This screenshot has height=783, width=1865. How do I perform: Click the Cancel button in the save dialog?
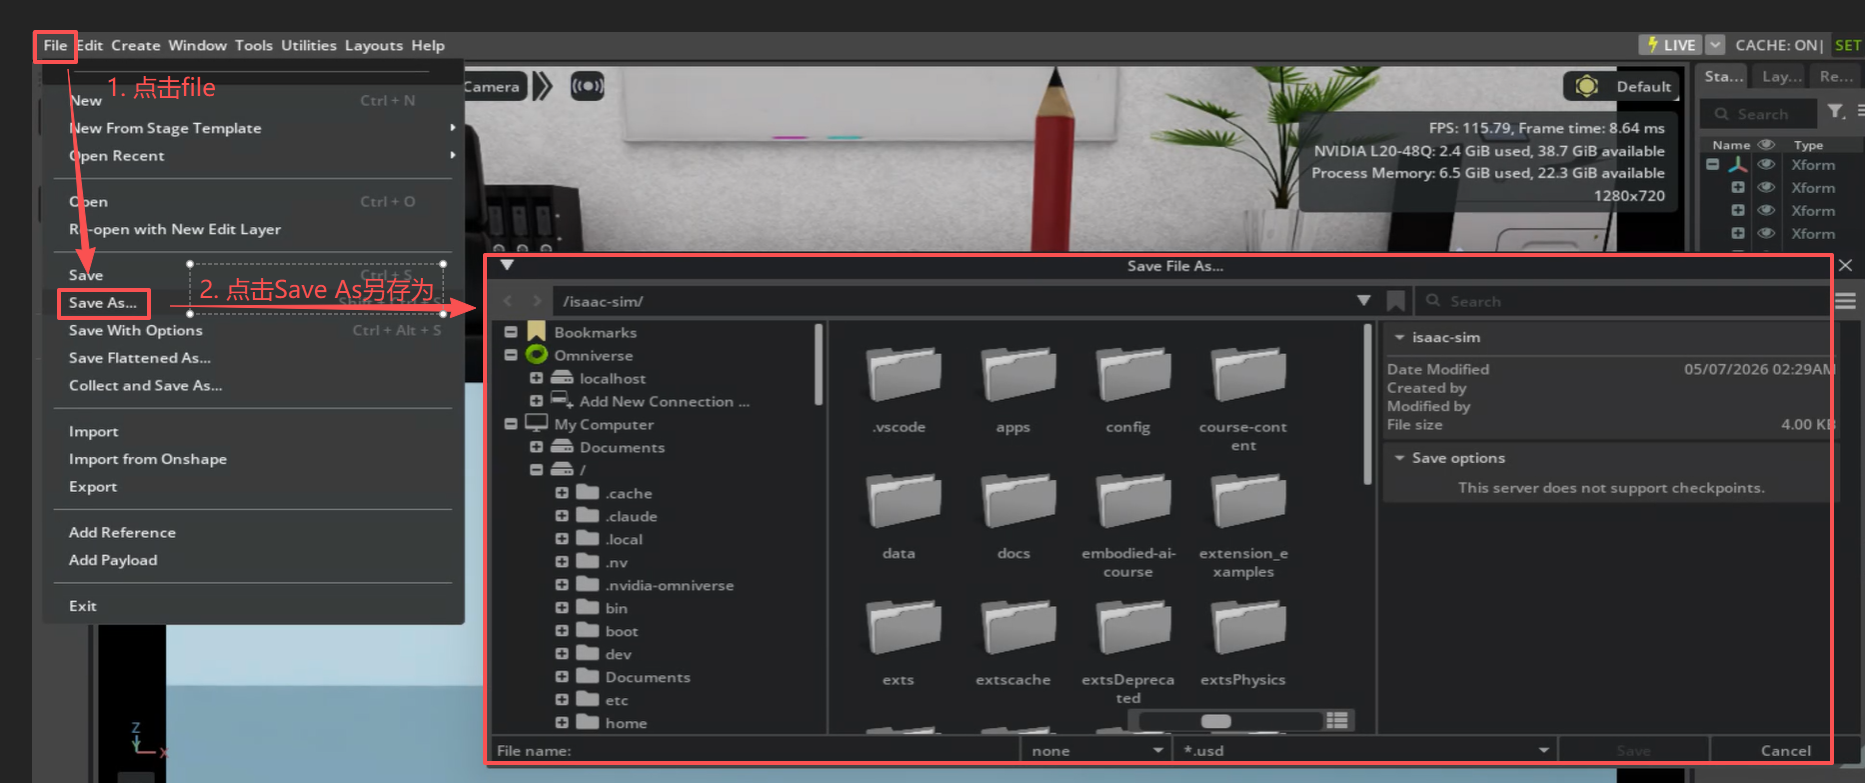(x=1785, y=750)
